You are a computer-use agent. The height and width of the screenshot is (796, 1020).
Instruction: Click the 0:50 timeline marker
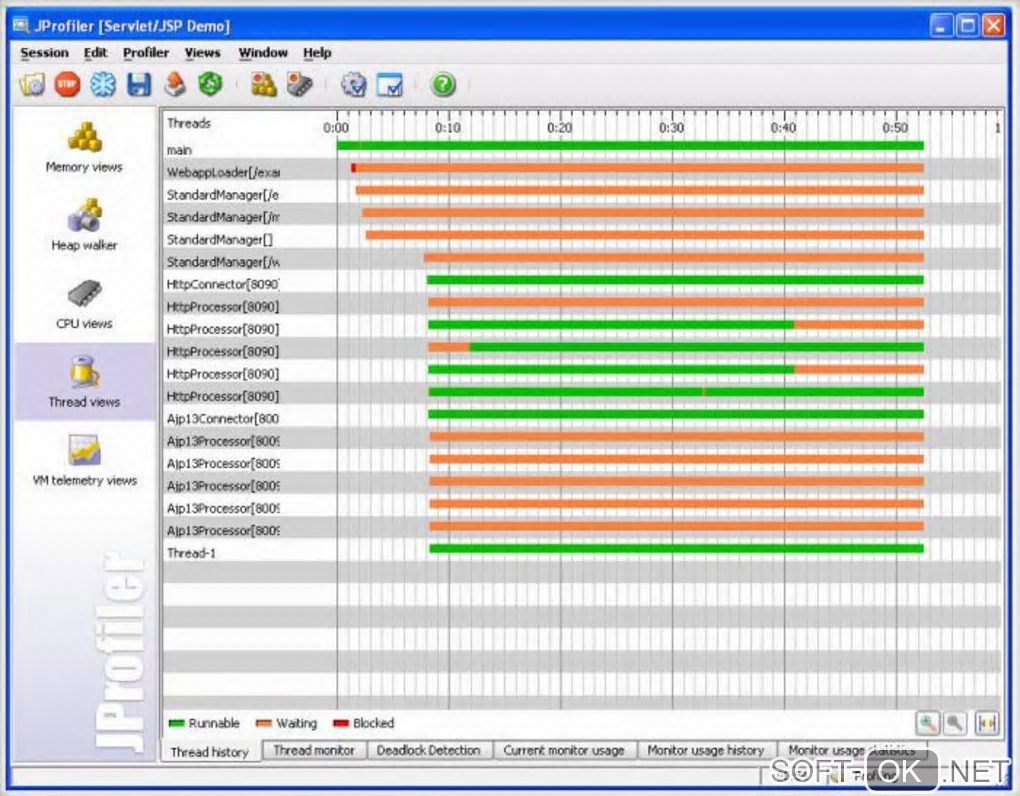[895, 127]
